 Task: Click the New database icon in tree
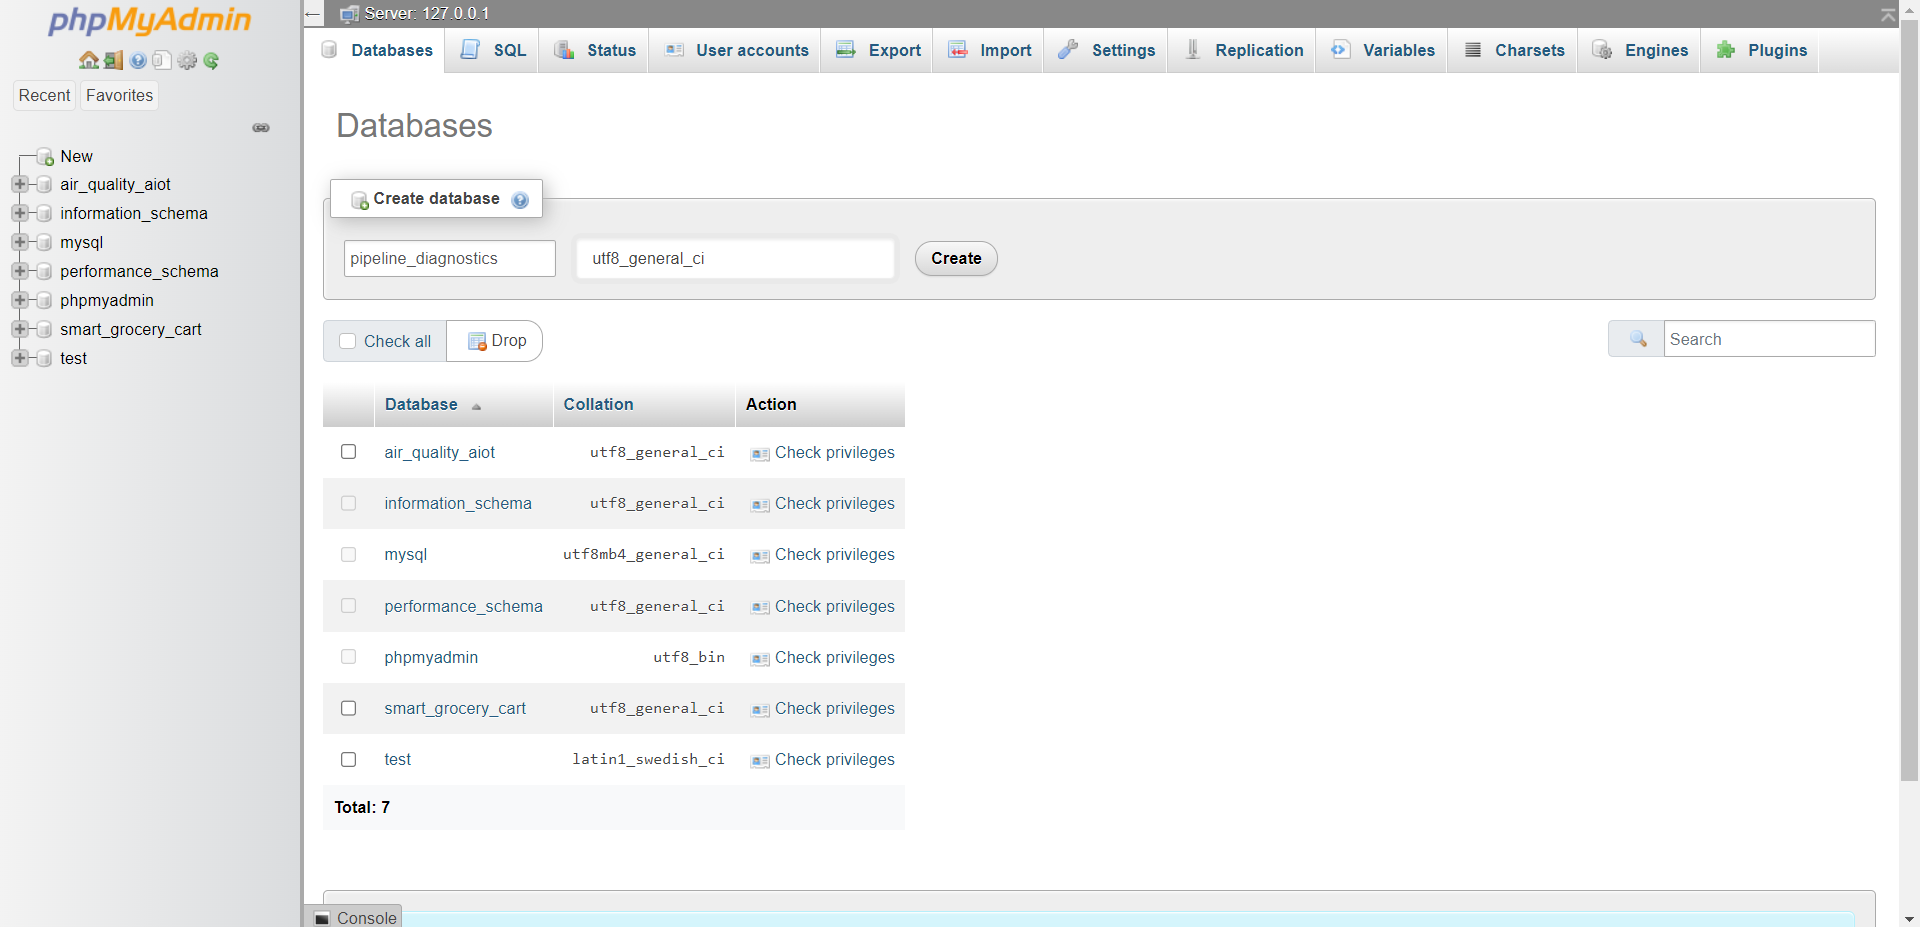click(x=45, y=157)
